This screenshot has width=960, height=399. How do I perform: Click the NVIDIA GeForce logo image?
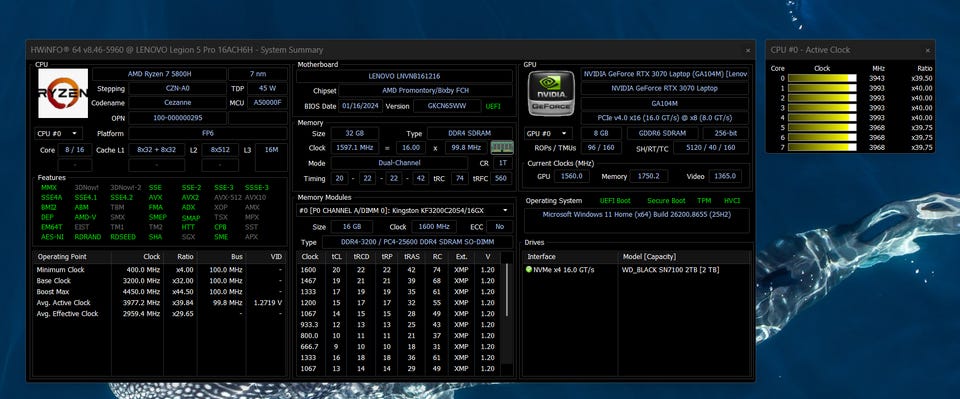pyautogui.click(x=552, y=93)
